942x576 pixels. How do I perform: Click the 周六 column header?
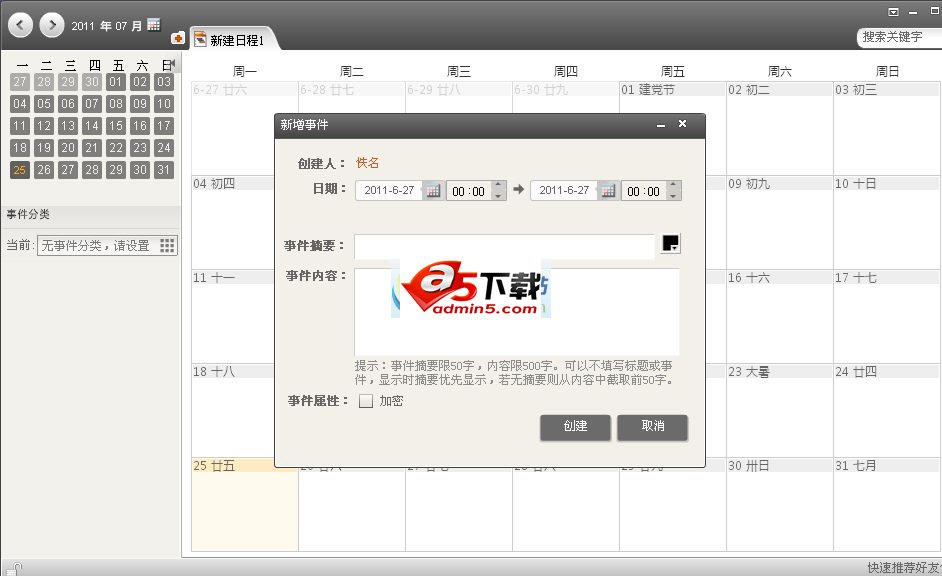pyautogui.click(x=779, y=71)
